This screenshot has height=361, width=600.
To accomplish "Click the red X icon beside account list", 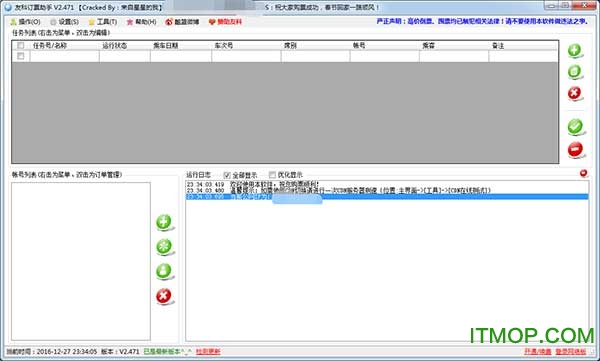I will [x=164, y=296].
